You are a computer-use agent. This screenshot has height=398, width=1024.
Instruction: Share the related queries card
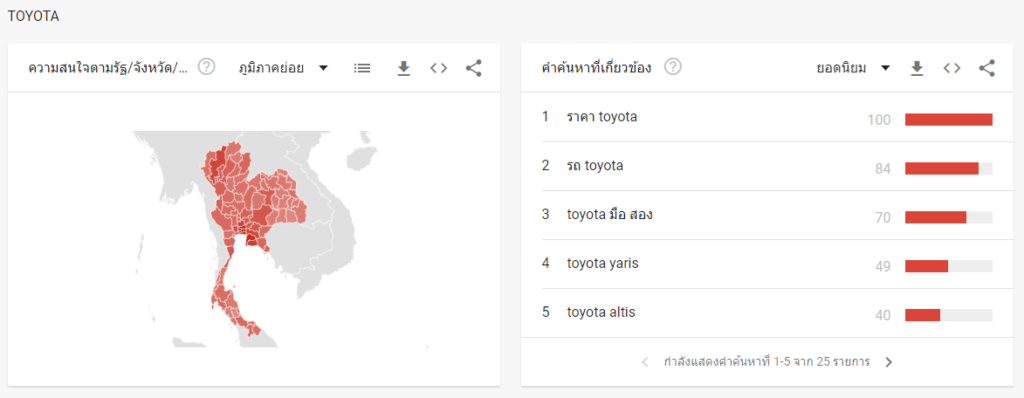point(987,68)
